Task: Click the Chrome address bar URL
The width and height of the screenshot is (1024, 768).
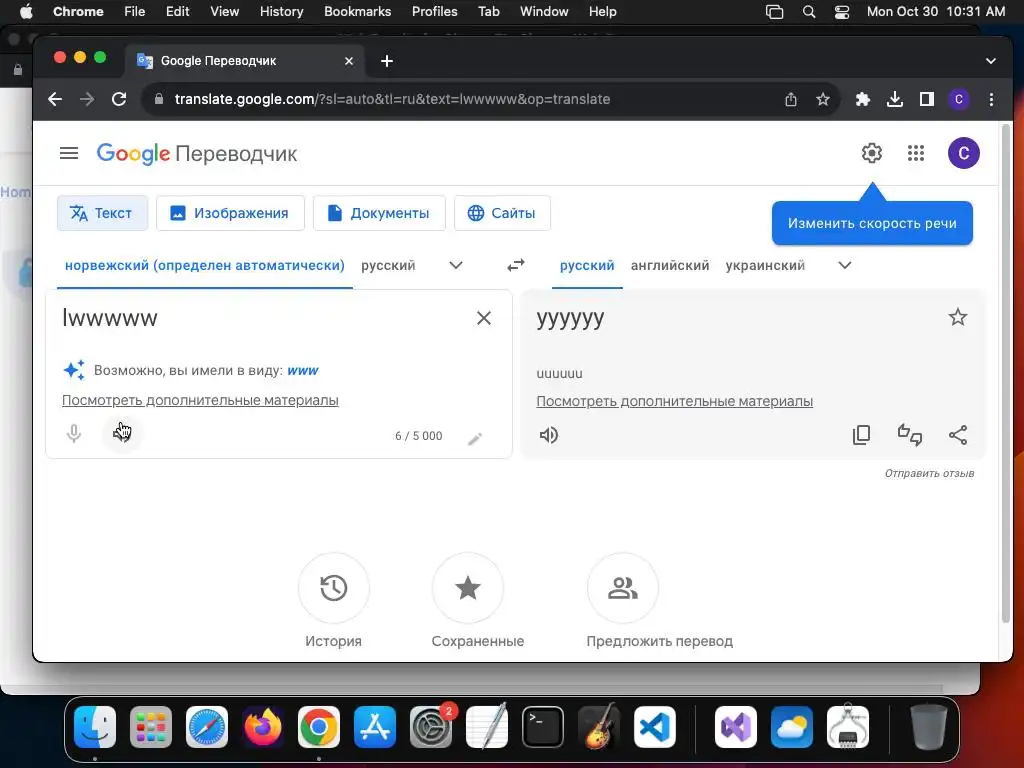Action: 392,99
